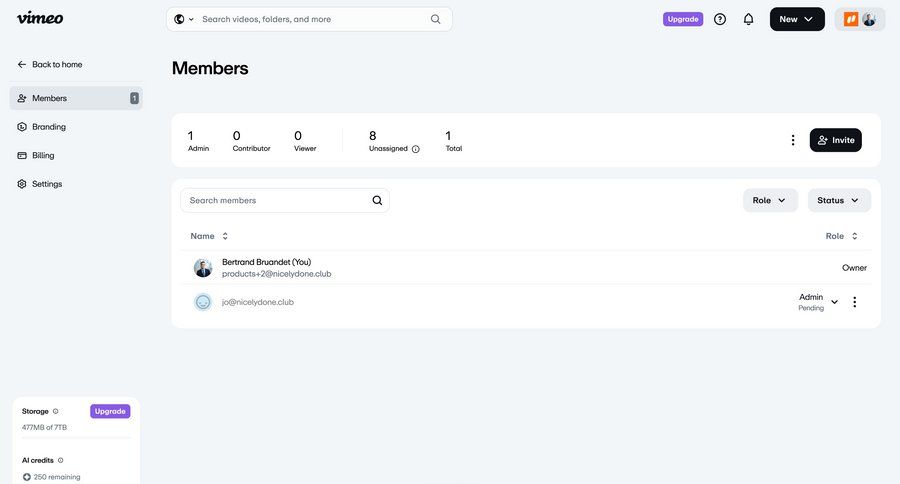Image resolution: width=900 pixels, height=484 pixels.
Task: Go to Branding in the sidebar
Action: point(49,127)
